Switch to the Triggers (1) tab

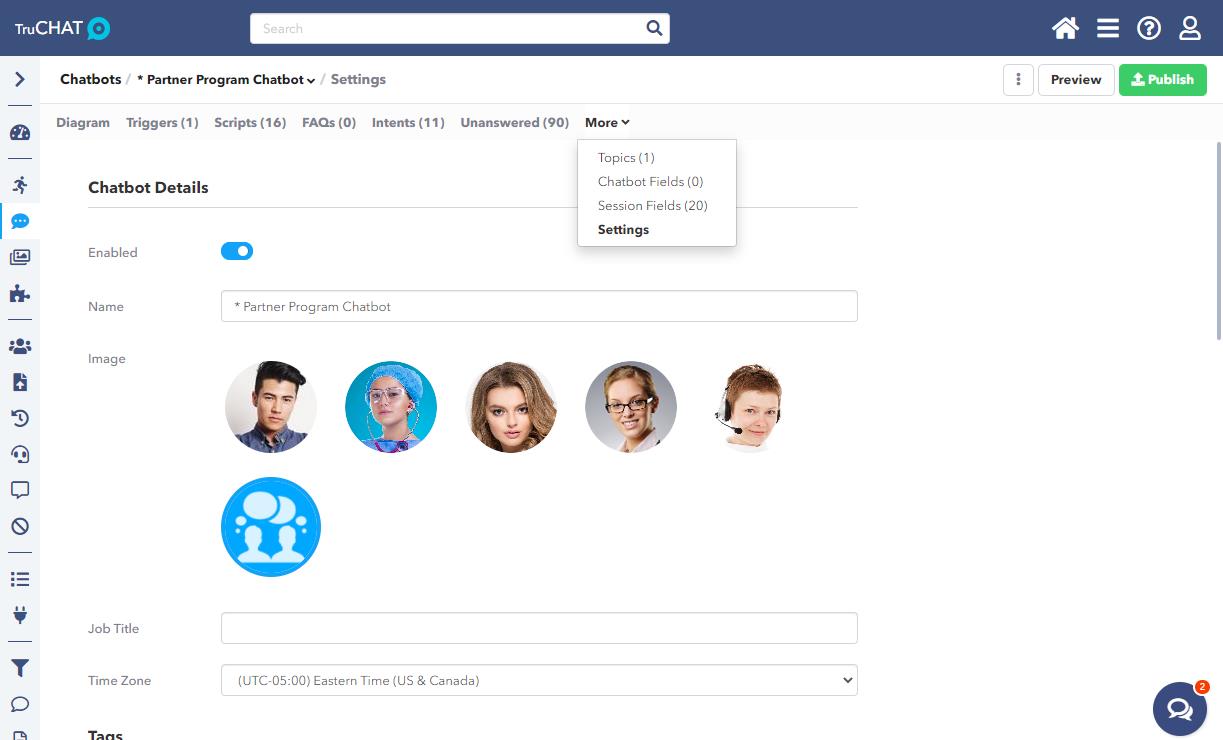[x=162, y=122]
